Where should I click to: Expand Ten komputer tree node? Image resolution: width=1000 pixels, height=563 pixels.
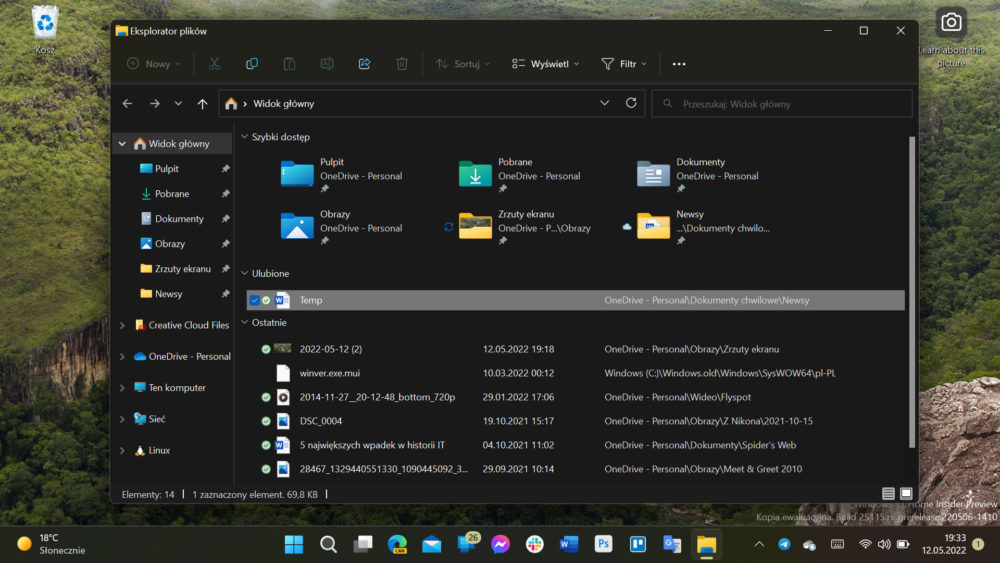122,388
